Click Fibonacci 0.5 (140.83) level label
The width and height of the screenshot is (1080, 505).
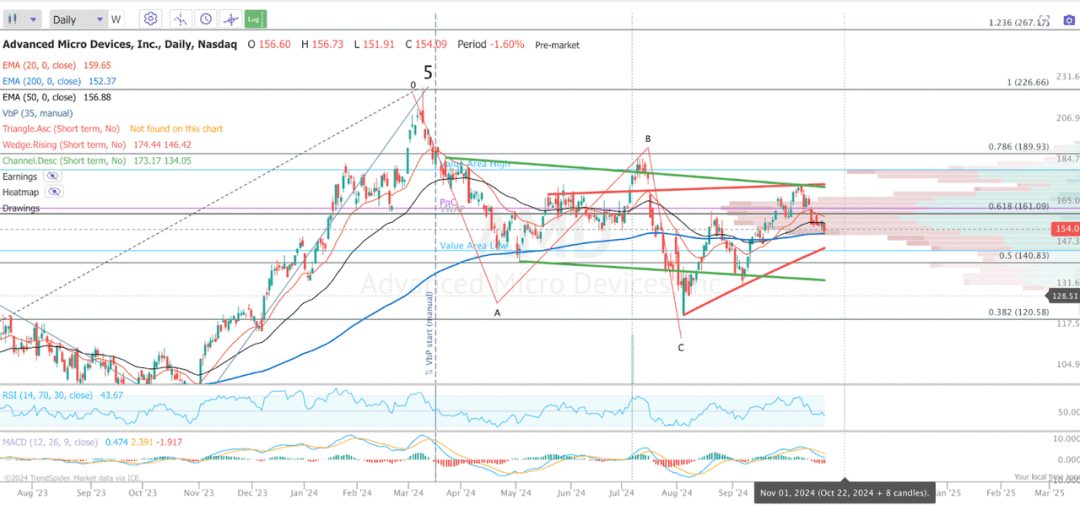tap(1024, 256)
